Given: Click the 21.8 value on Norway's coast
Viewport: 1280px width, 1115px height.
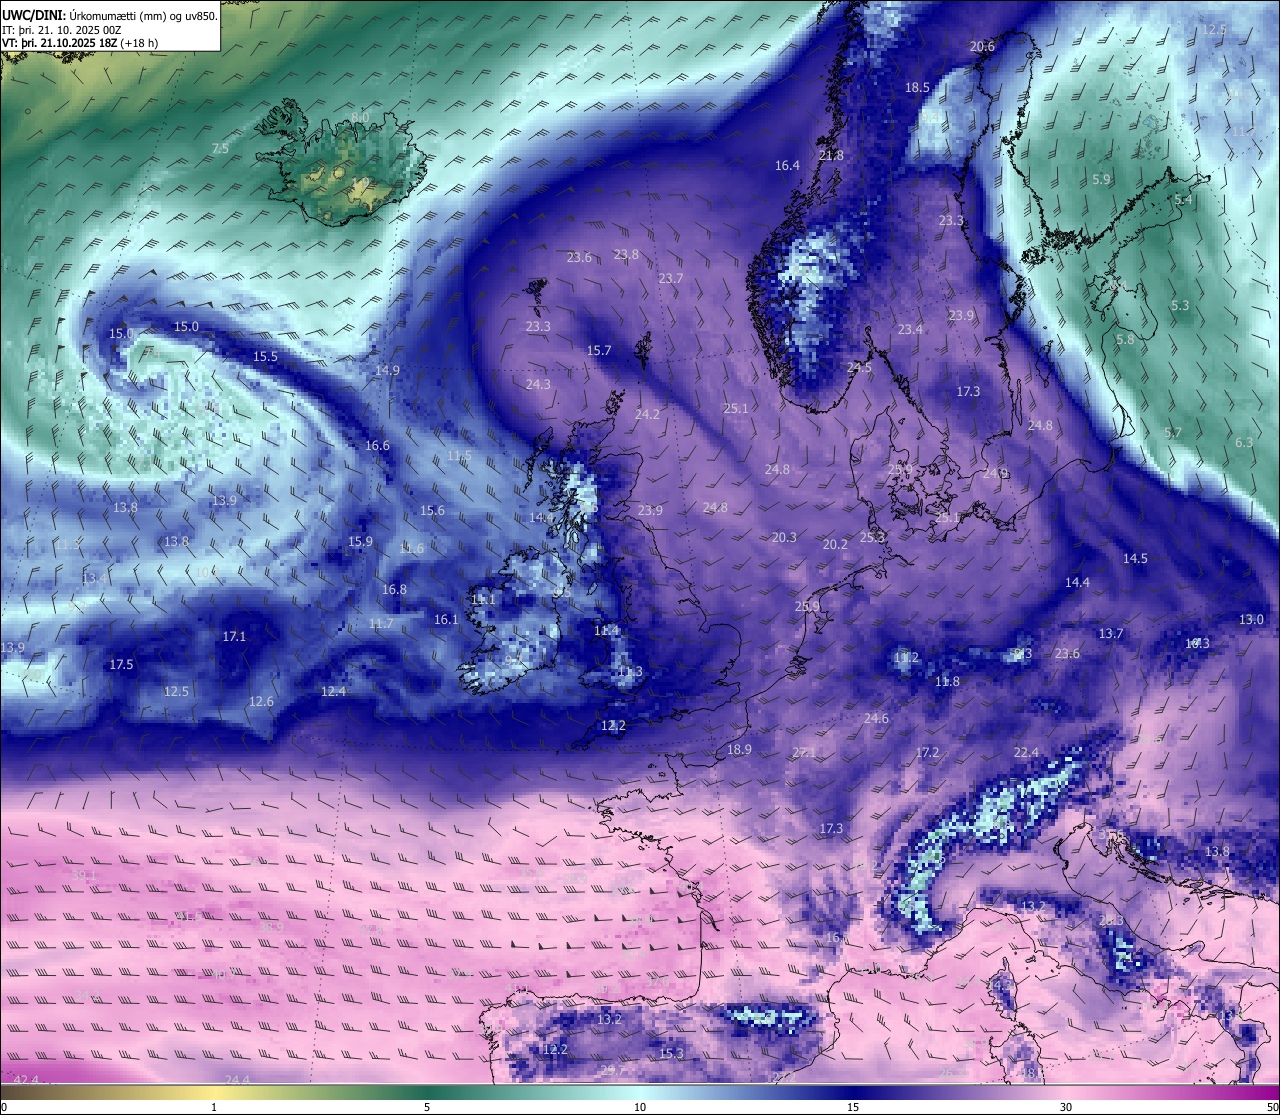Looking at the screenshot, I should (831, 155).
